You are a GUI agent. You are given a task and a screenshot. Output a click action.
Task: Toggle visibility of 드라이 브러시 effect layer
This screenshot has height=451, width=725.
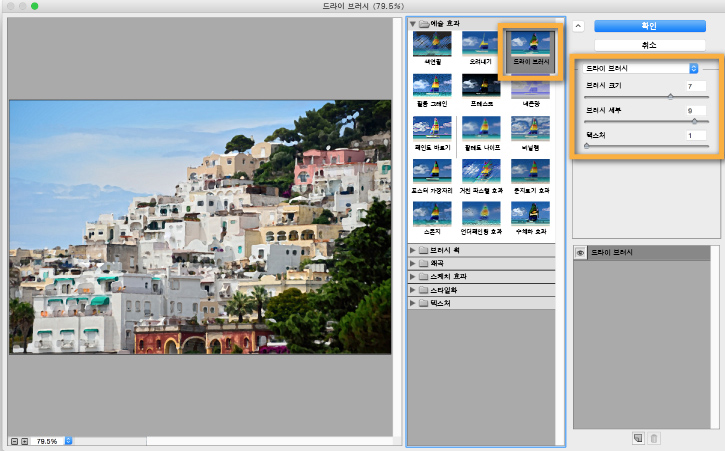(x=580, y=253)
